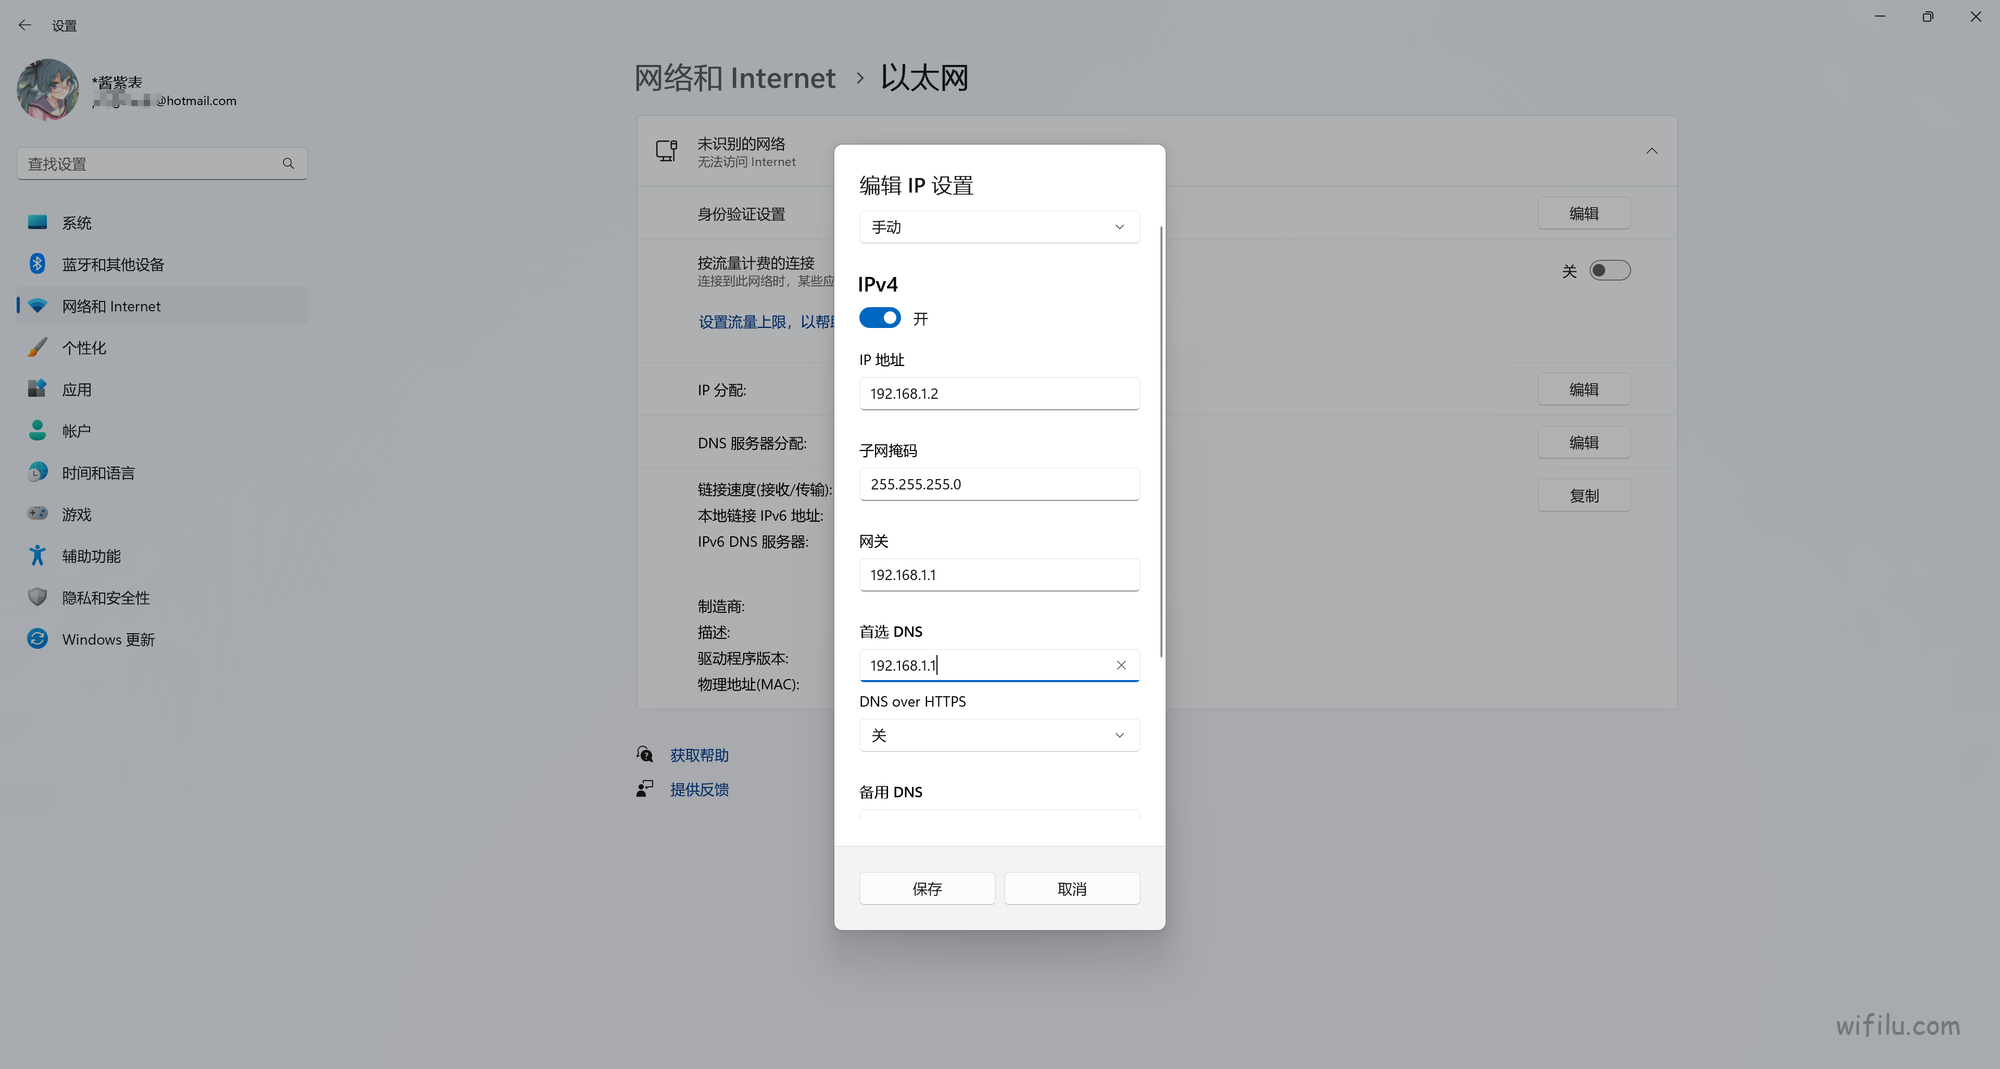Click the 提供反馈 person icon
The width and height of the screenshot is (2000, 1069).
click(x=645, y=789)
